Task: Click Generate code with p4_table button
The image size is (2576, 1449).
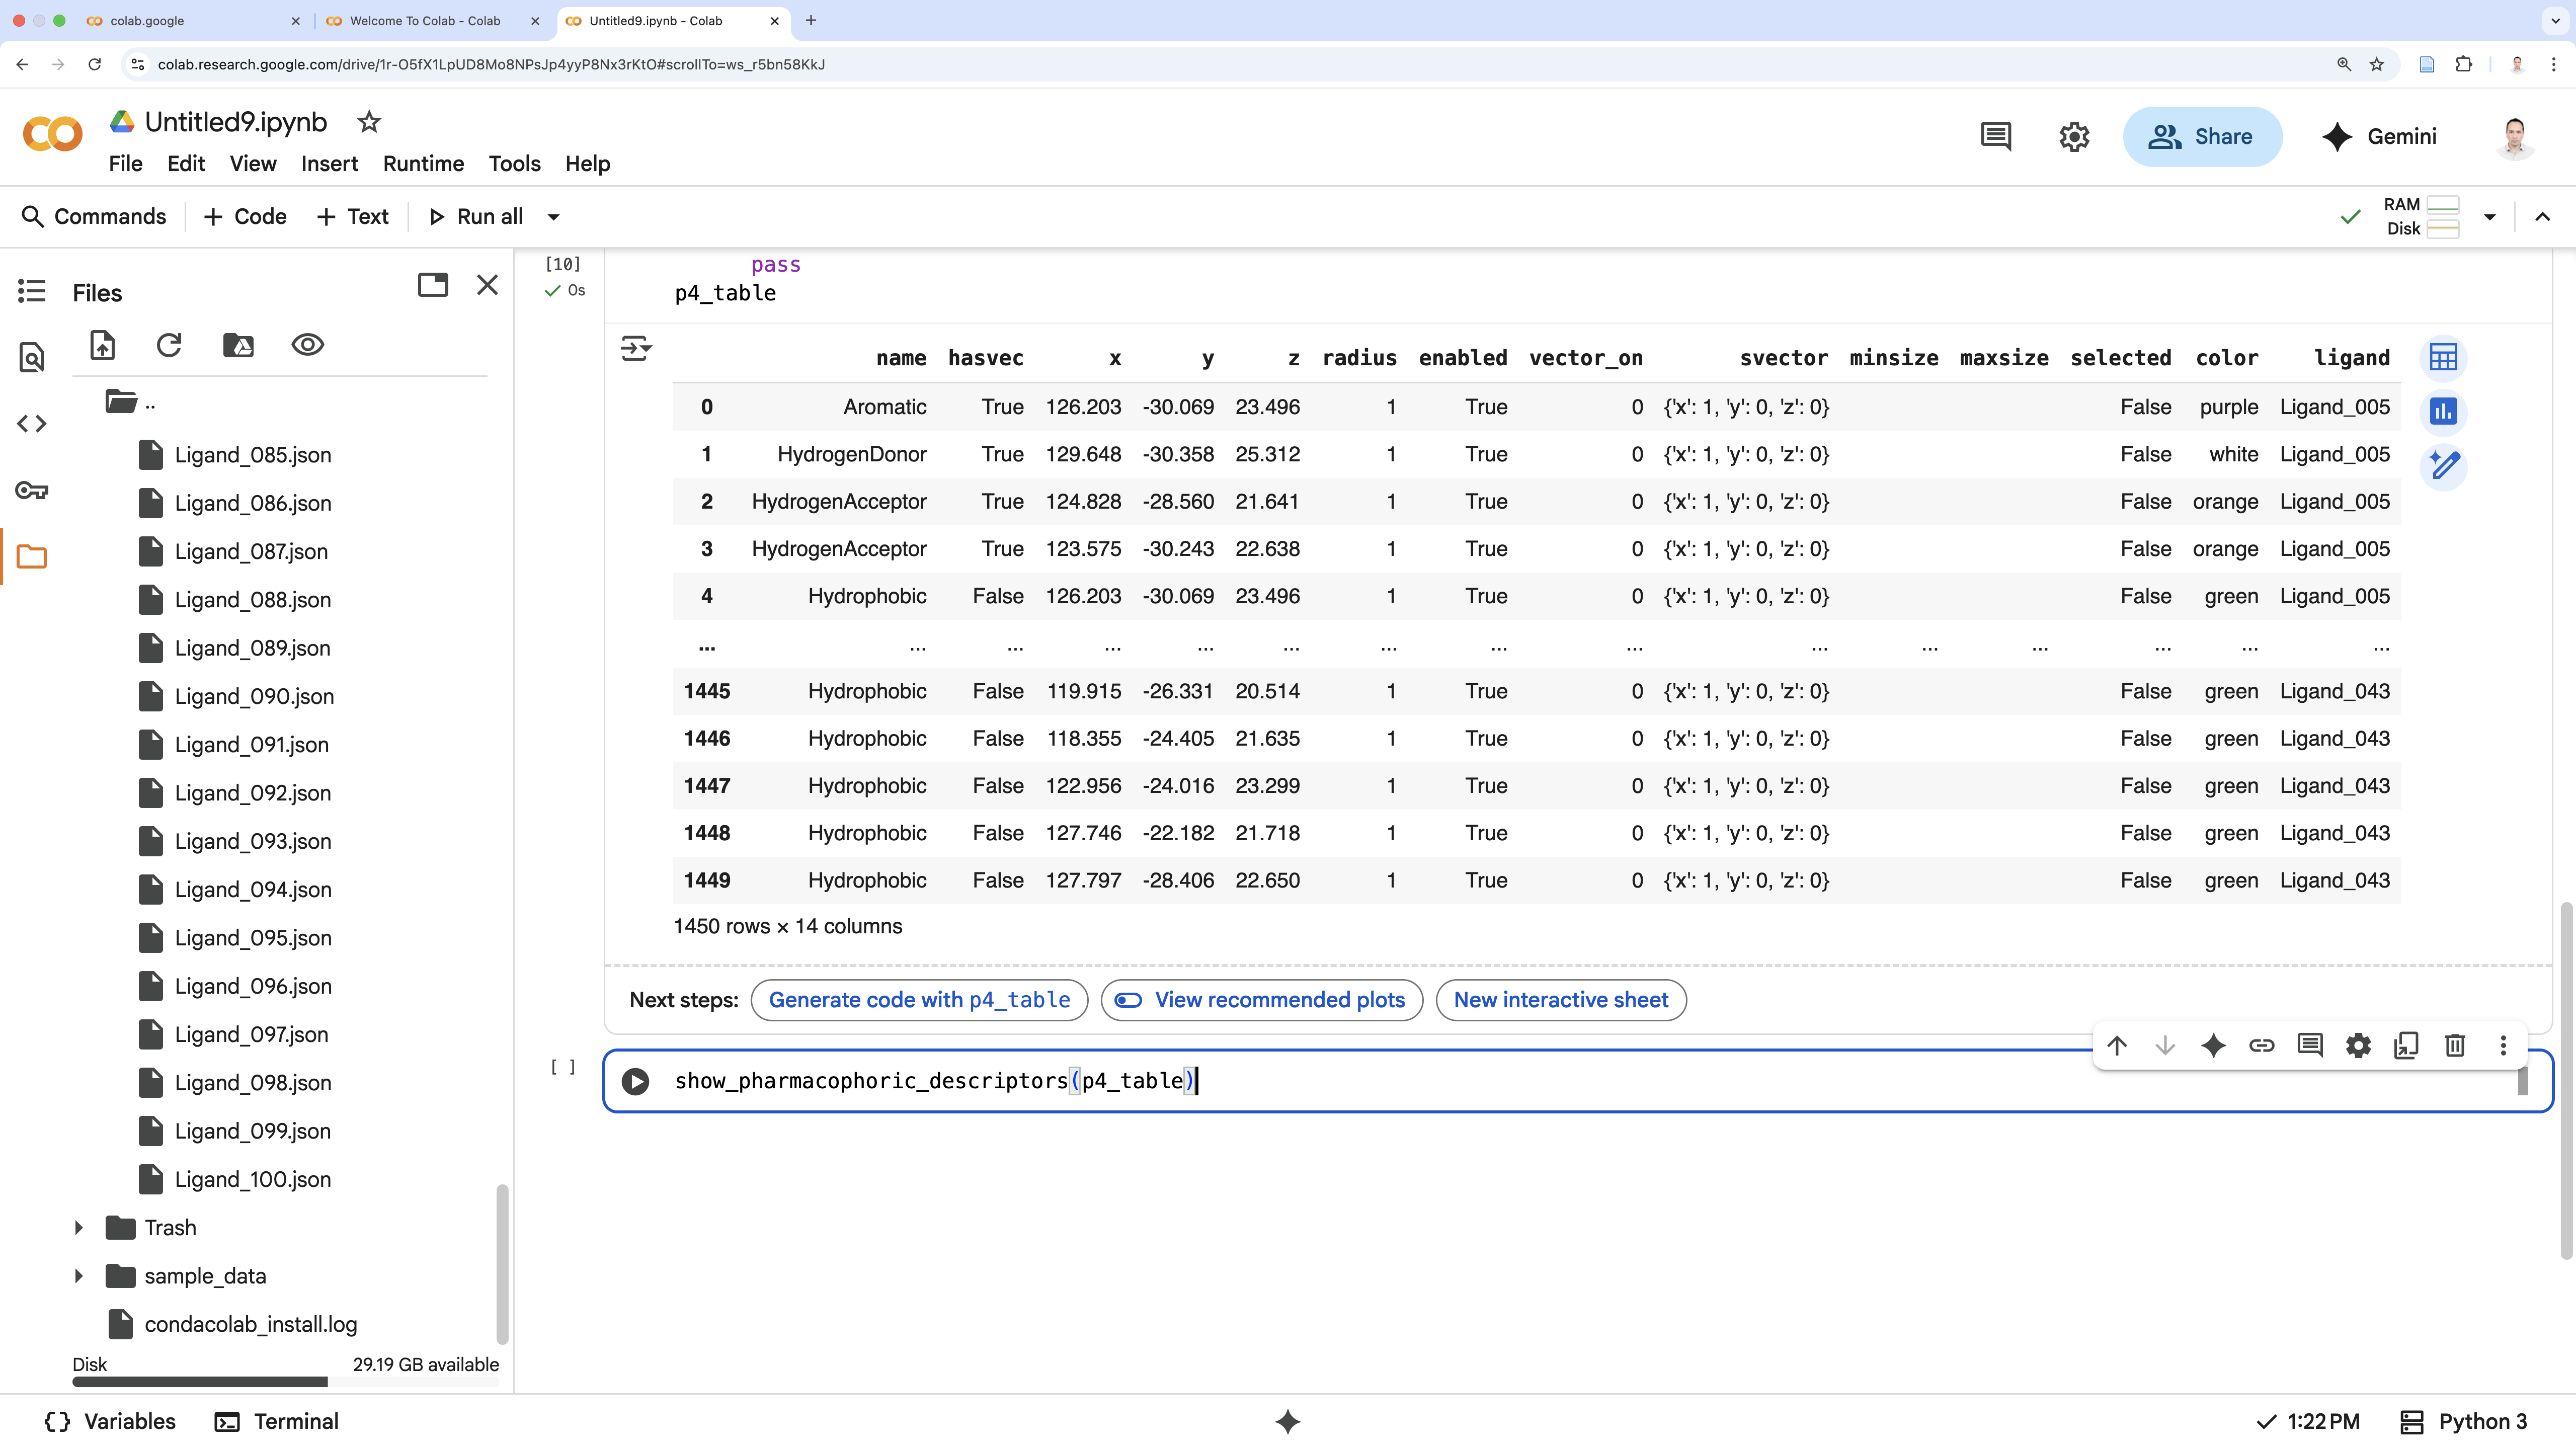Action: point(918,1000)
